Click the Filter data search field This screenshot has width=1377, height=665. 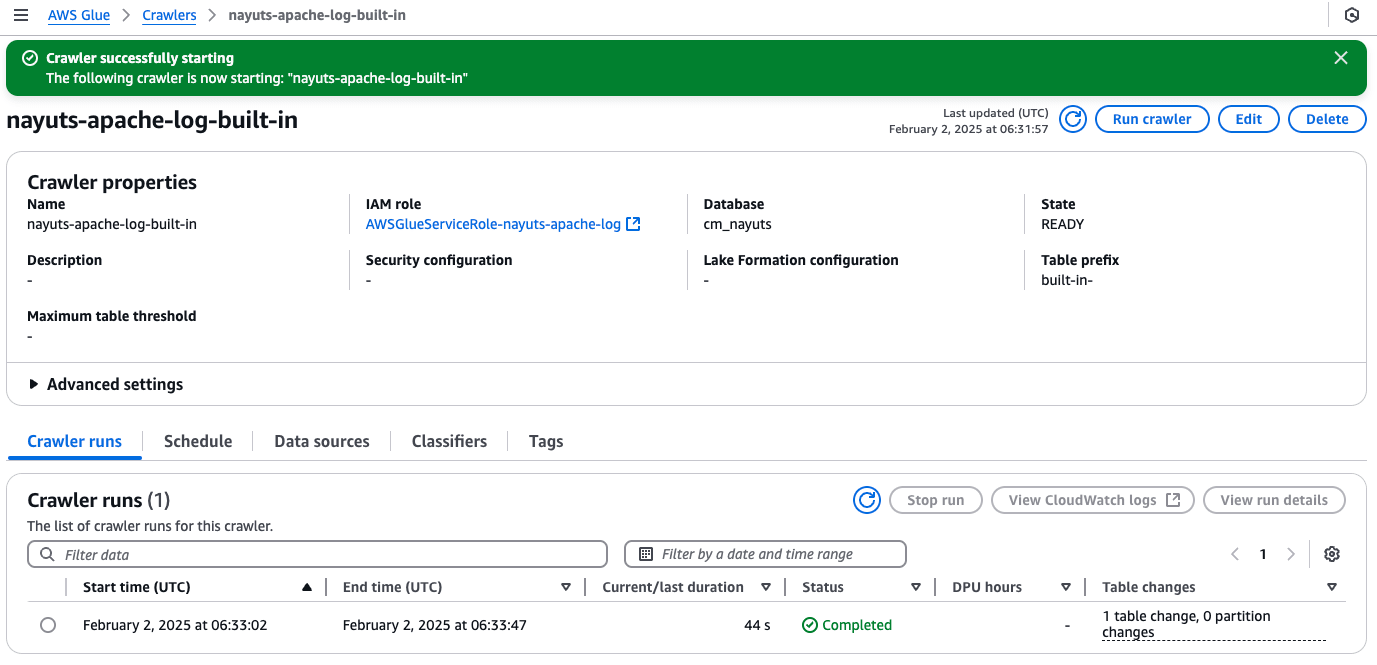click(317, 554)
